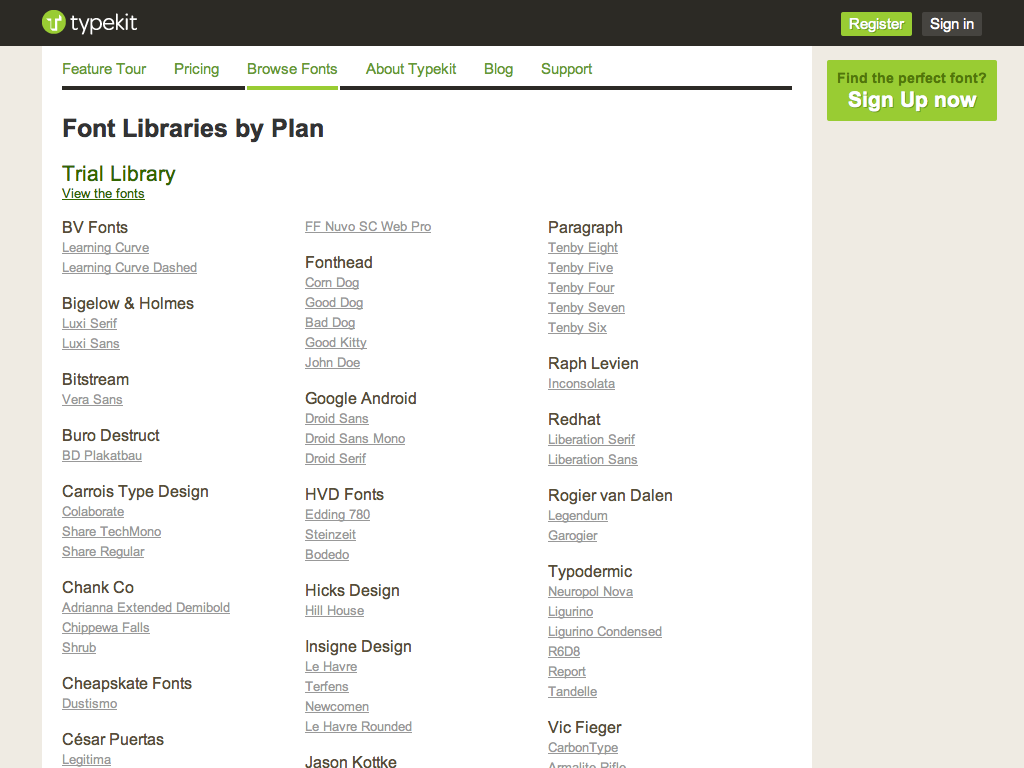
Task: Click the Inconsolata font link
Action: 581,384
